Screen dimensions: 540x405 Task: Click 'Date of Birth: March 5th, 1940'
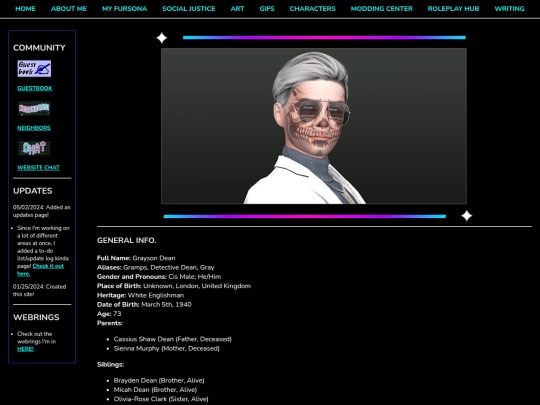click(144, 304)
